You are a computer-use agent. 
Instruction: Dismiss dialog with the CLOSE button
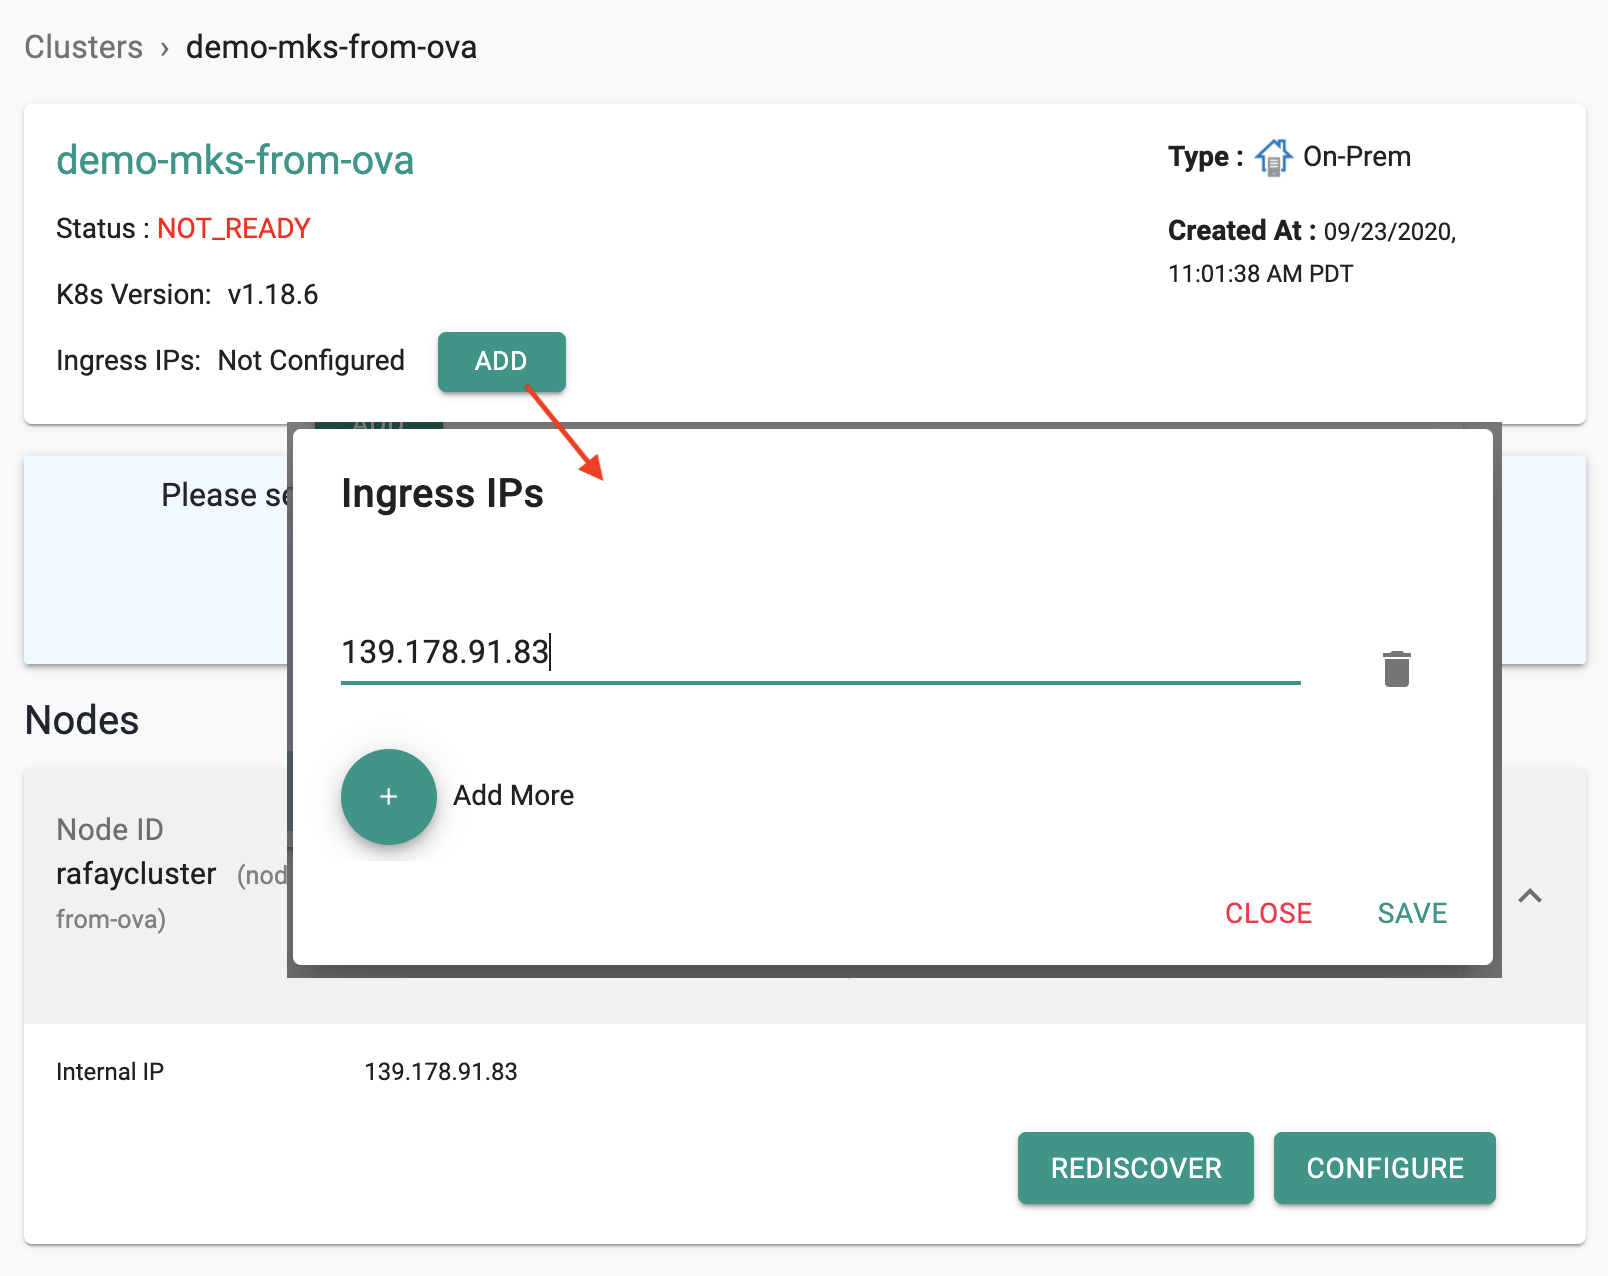(1268, 913)
